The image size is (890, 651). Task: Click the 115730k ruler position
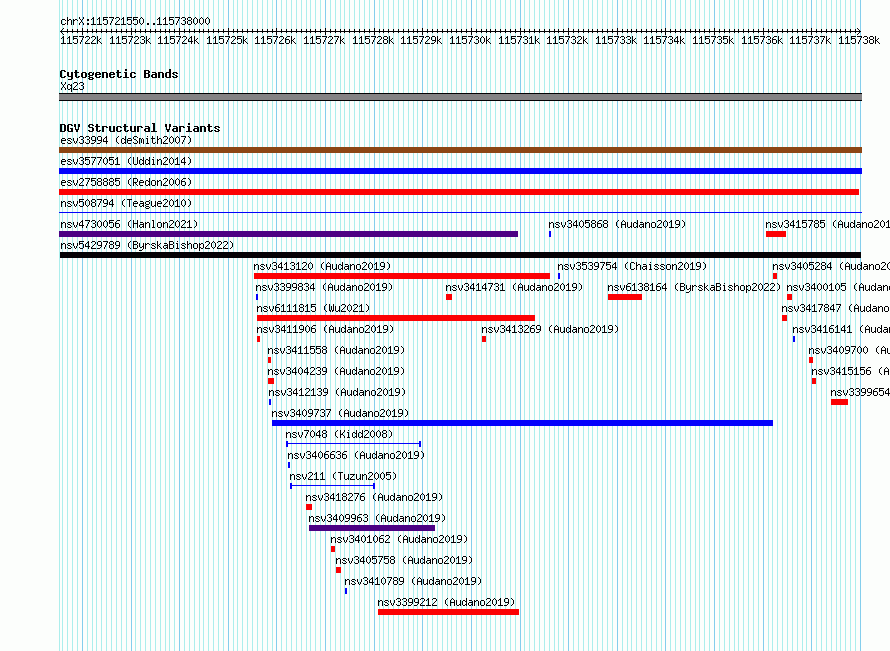tap(470, 40)
